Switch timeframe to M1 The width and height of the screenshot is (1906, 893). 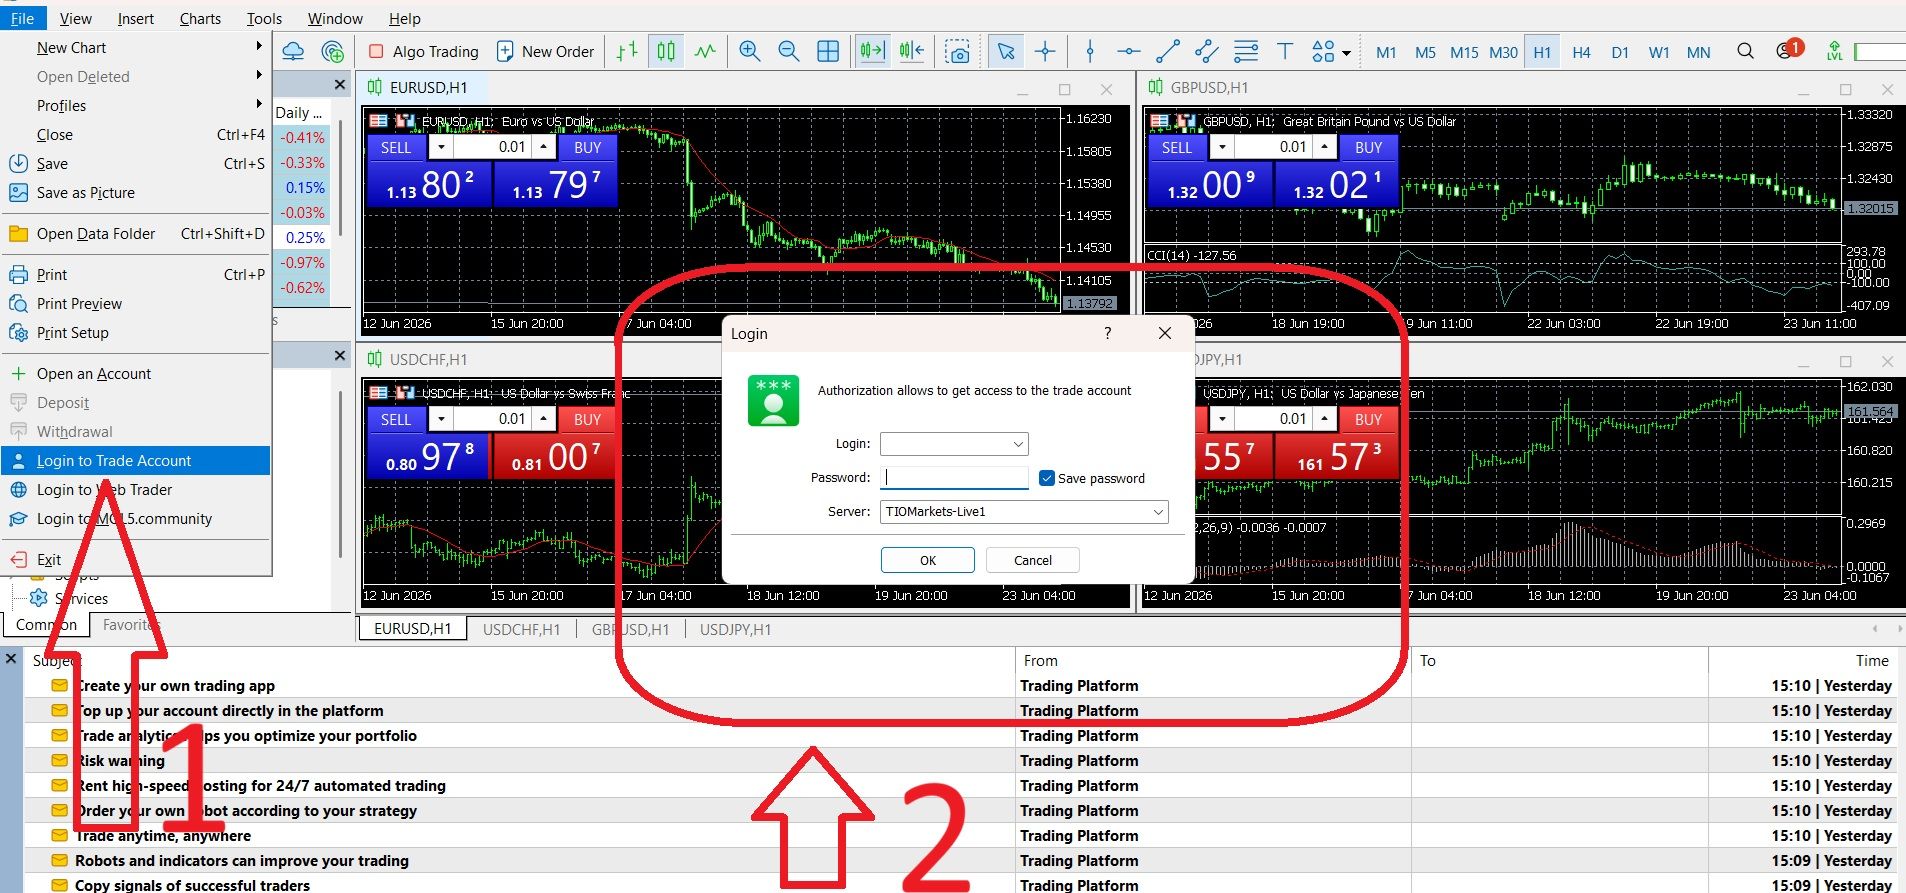1386,52
